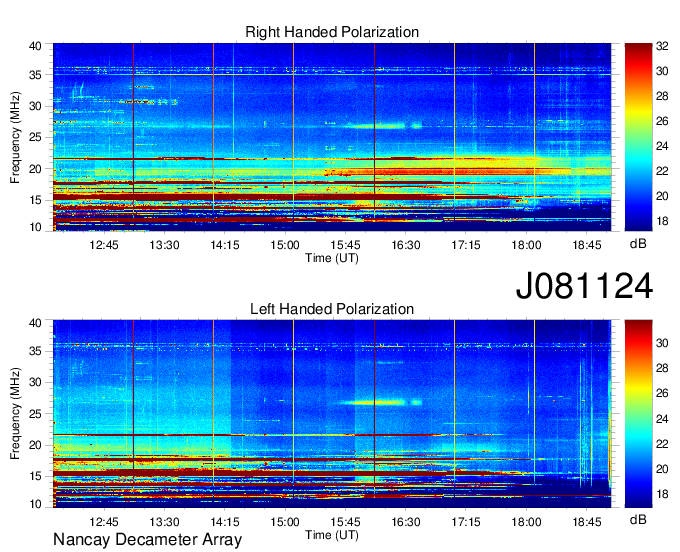Click the top plot's Time (UT) axis label
680x552 pixels.
332,258
